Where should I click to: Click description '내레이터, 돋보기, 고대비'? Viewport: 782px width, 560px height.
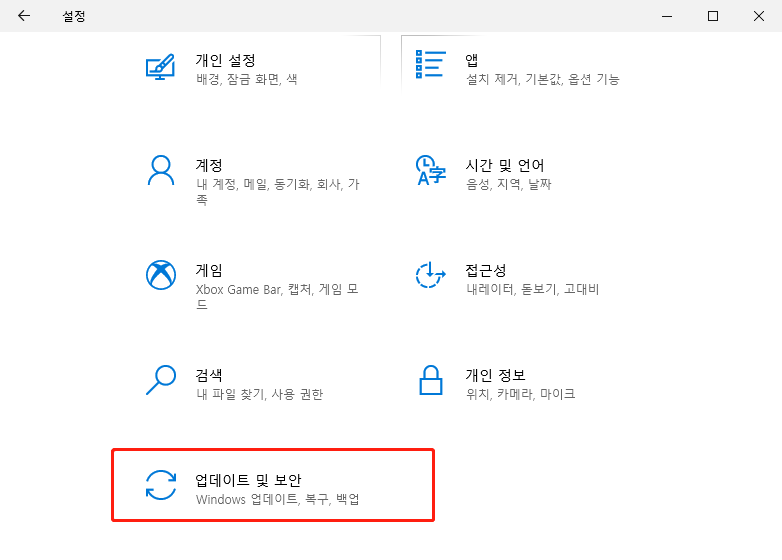pos(532,289)
